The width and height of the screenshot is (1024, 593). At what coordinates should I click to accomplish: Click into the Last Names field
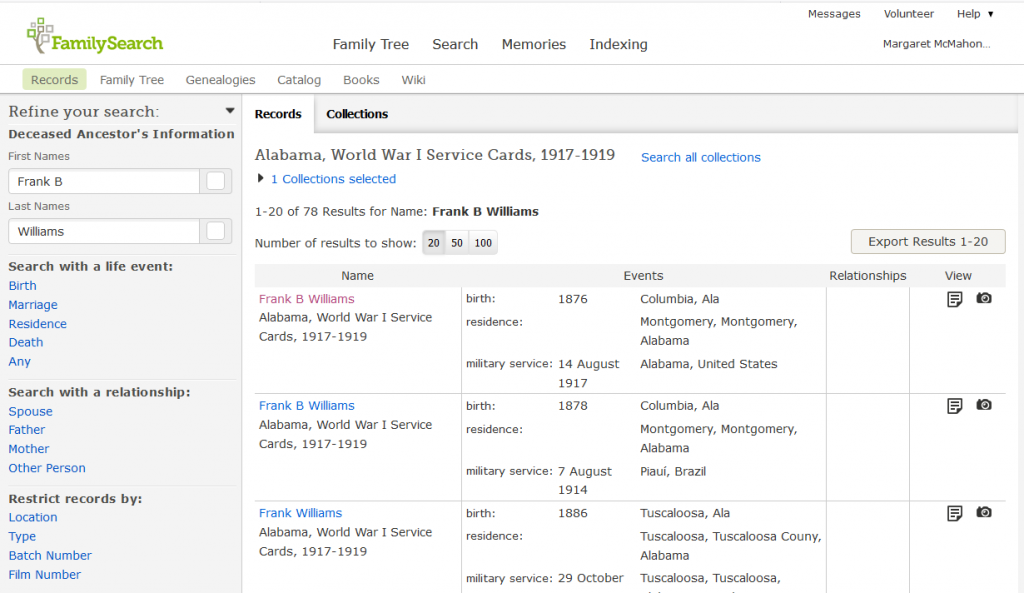coord(104,231)
